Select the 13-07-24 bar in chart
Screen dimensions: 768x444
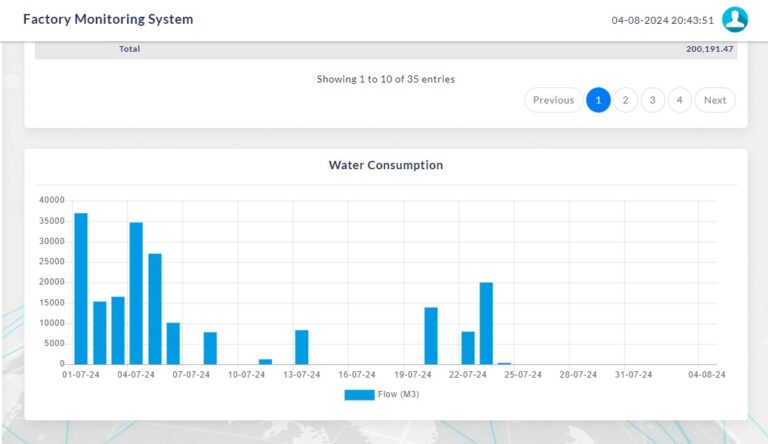pos(302,347)
